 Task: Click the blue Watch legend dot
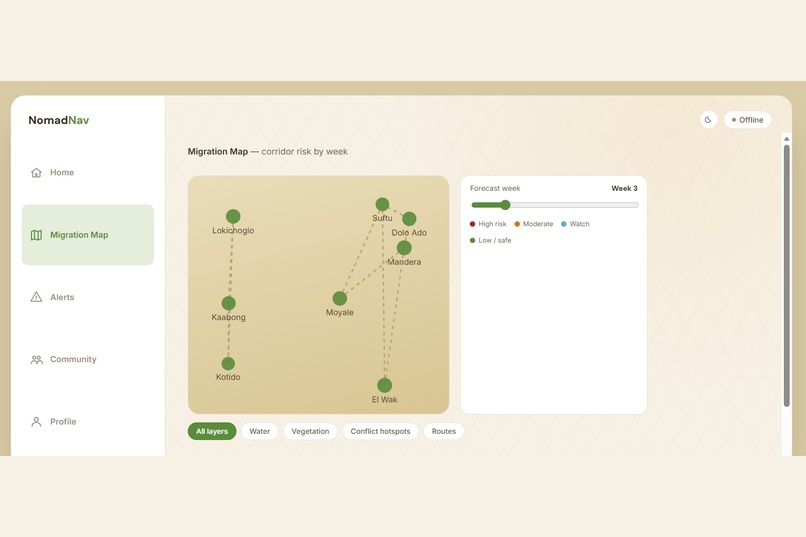click(x=563, y=224)
